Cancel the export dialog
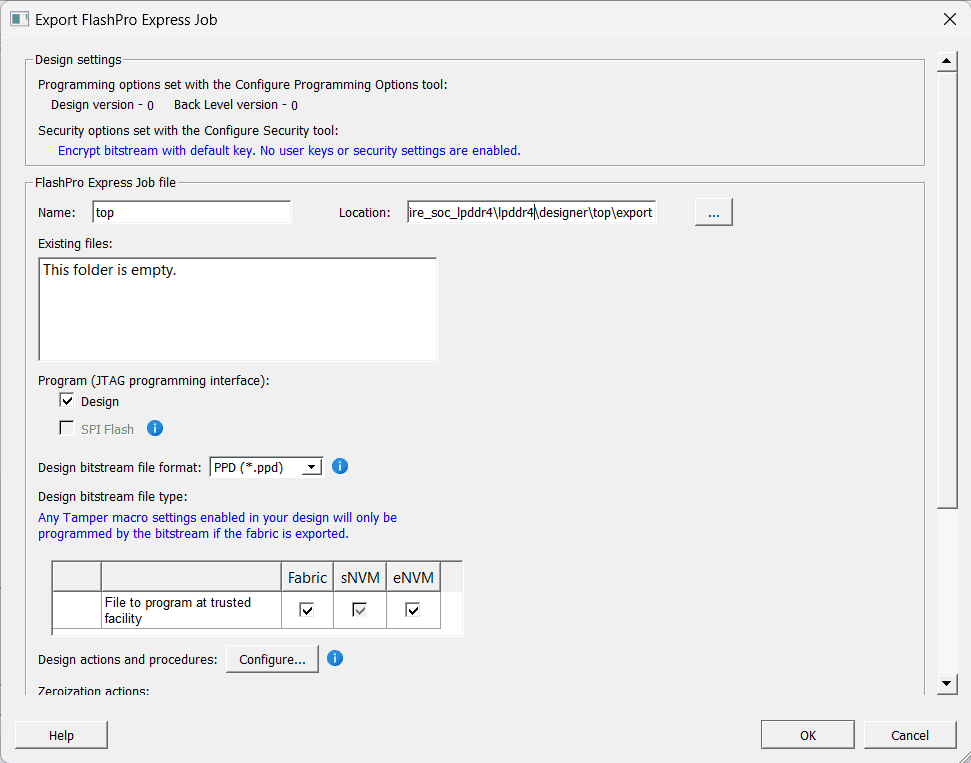Image resolution: width=971 pixels, height=763 pixels. [909, 735]
